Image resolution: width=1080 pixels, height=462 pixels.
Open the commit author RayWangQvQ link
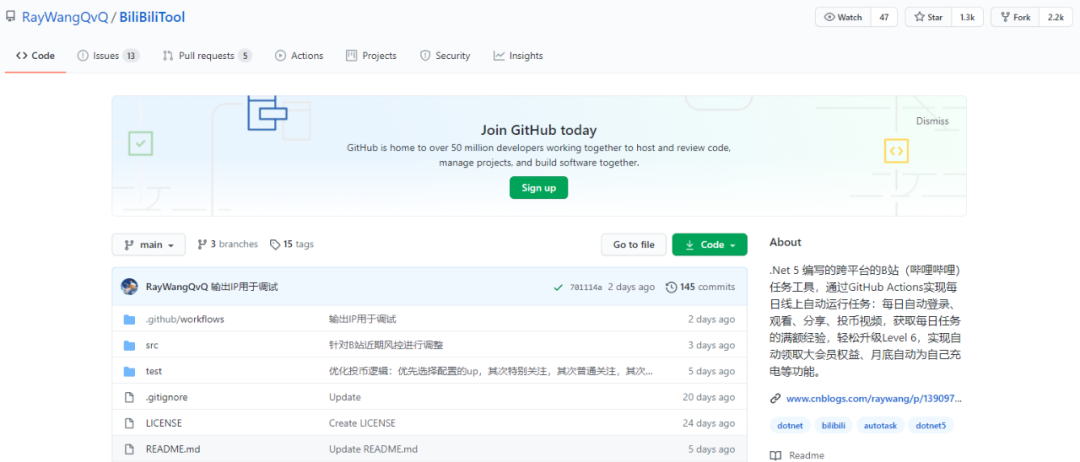click(177, 287)
